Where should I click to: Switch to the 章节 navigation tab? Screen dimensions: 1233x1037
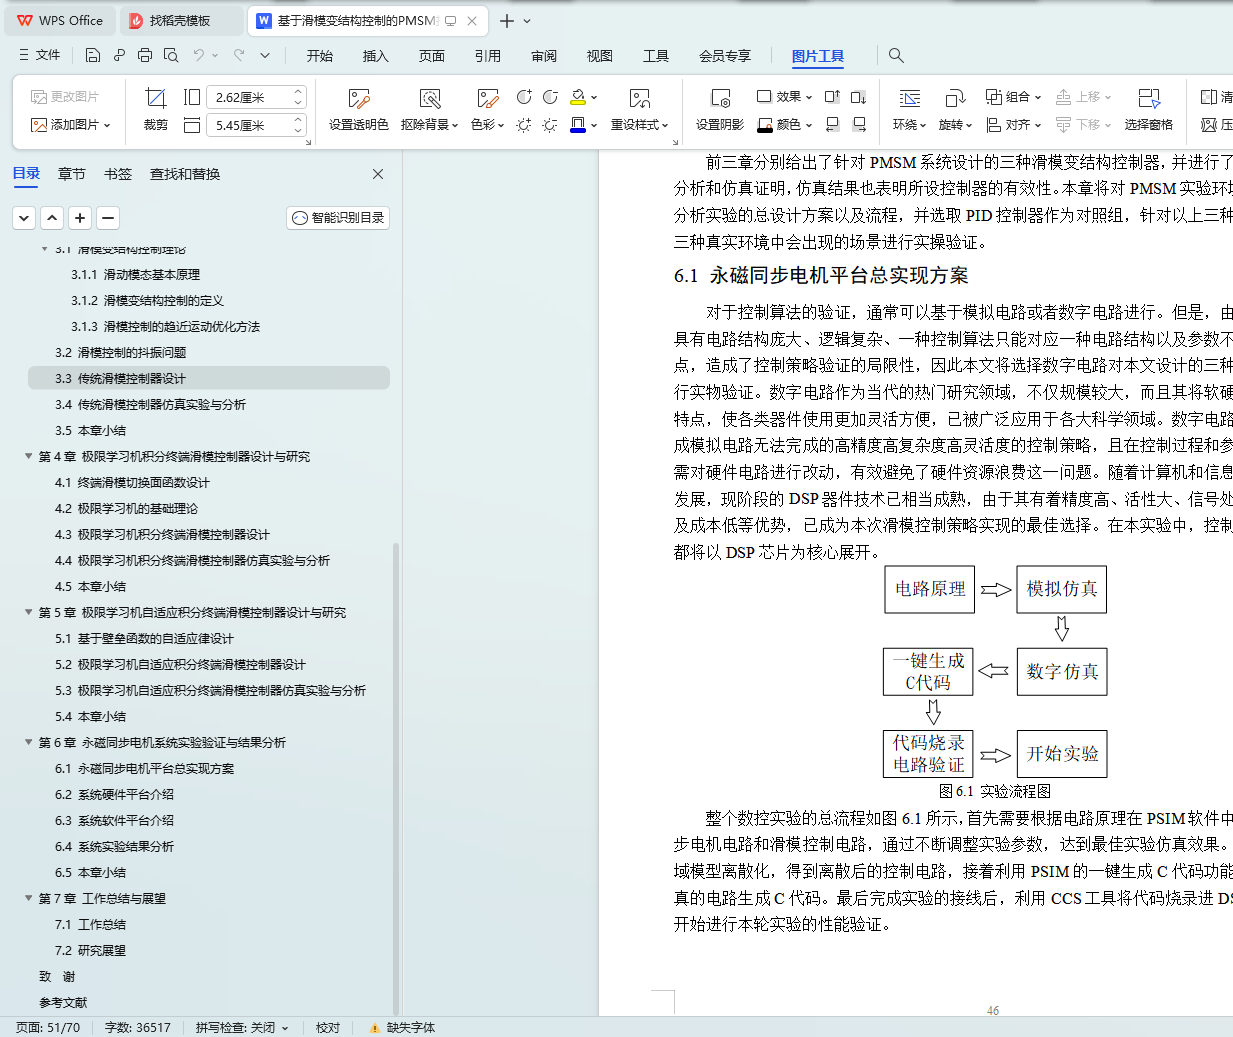[72, 174]
